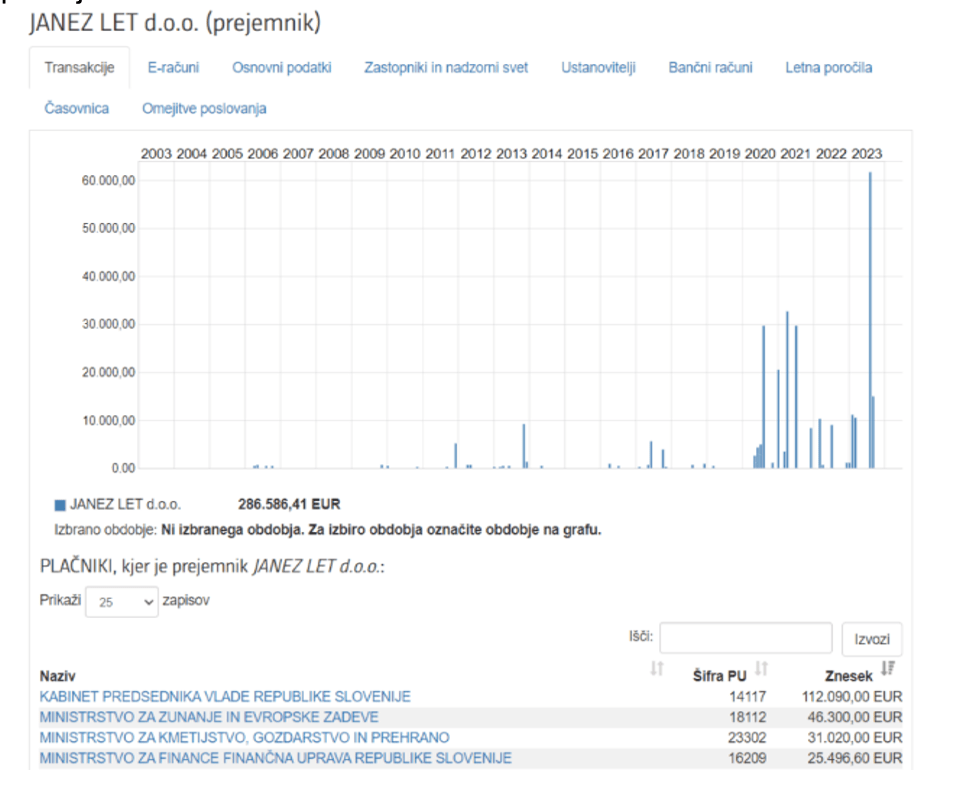Click the 2020 year label on chart
Image resolution: width=974 pixels, height=812 pixels.
[x=760, y=153]
